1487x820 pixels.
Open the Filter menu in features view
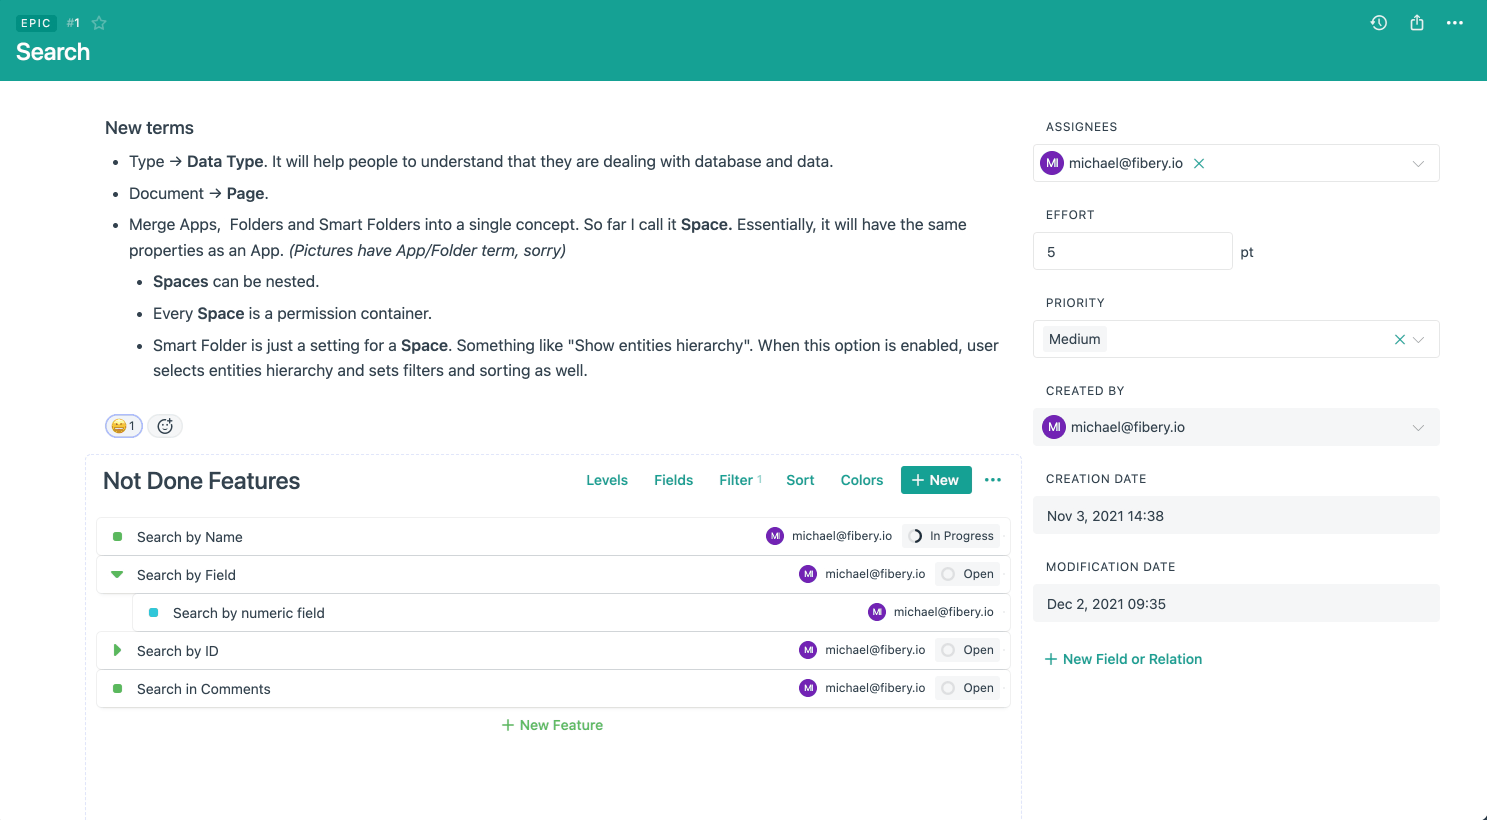click(736, 480)
